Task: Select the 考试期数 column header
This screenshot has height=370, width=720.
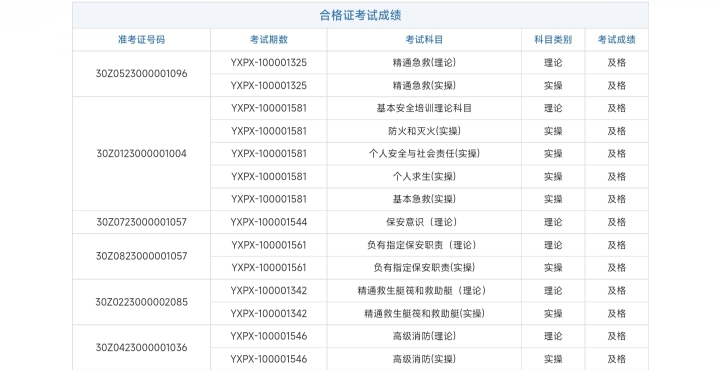Action: click(269, 40)
